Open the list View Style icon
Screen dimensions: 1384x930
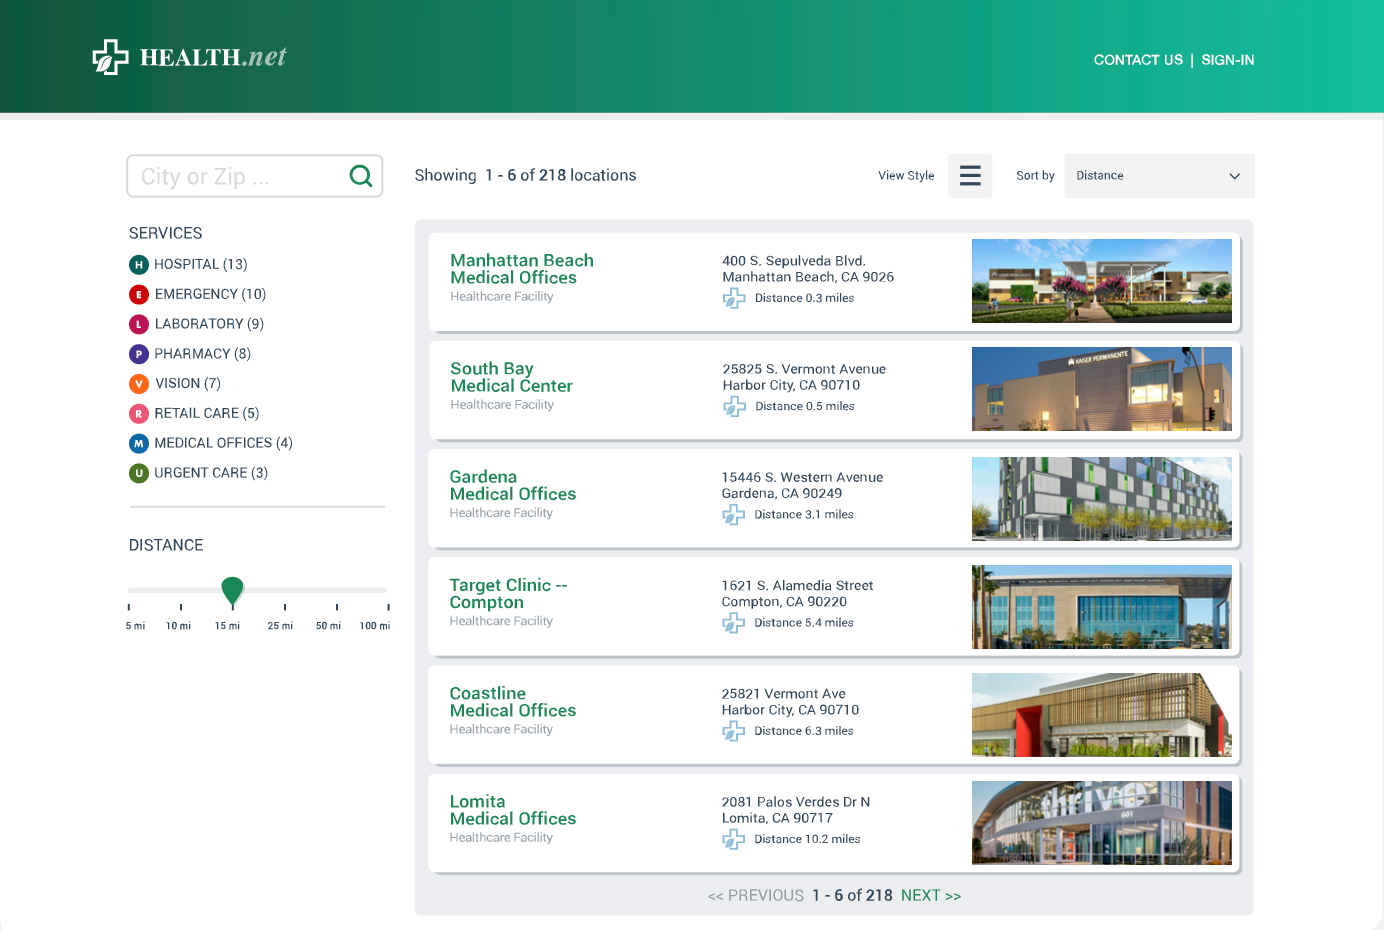(x=969, y=175)
